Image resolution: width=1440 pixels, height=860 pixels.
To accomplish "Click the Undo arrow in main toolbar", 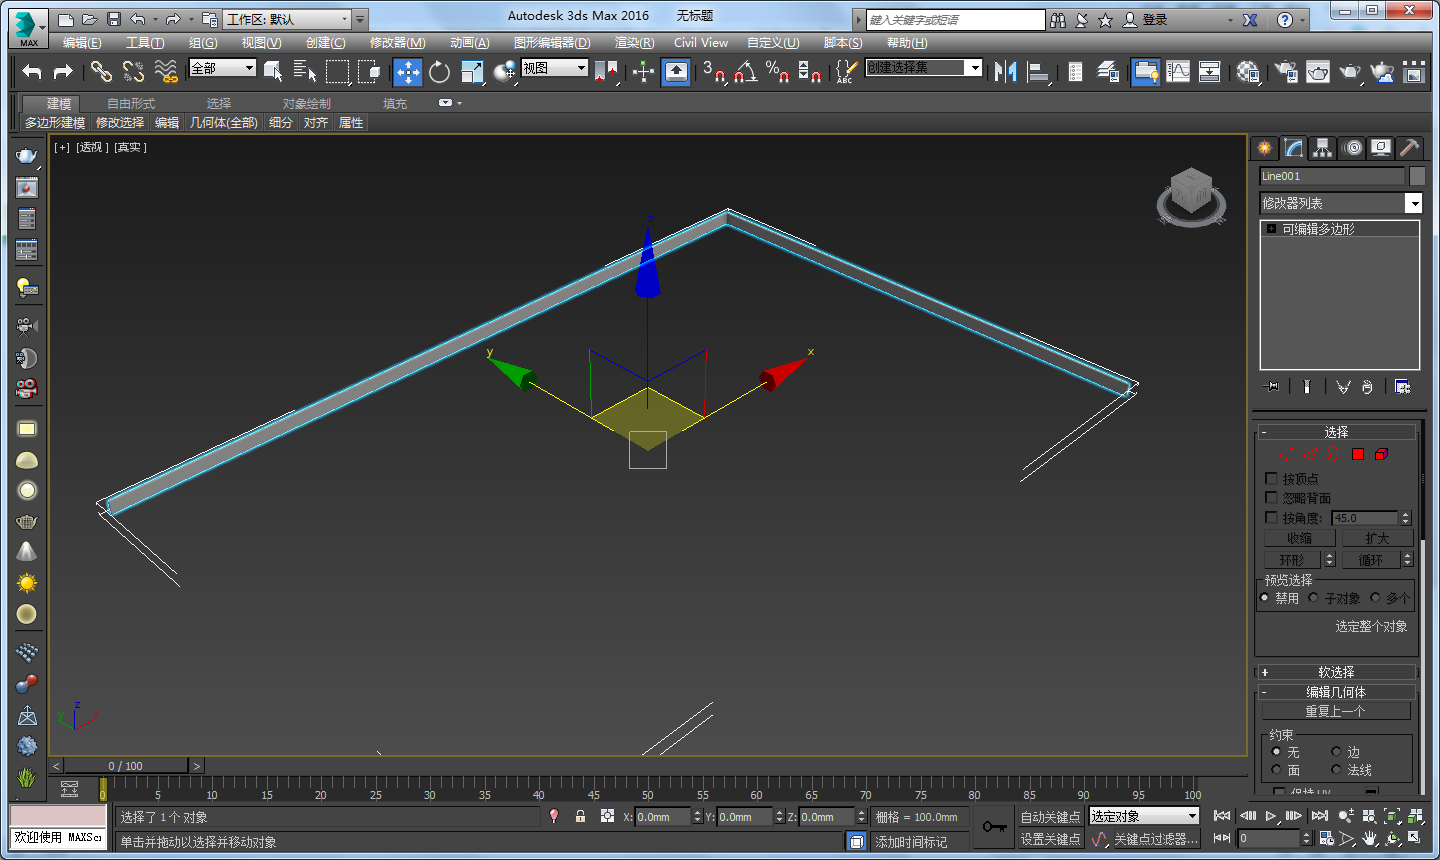I will click(x=32, y=71).
